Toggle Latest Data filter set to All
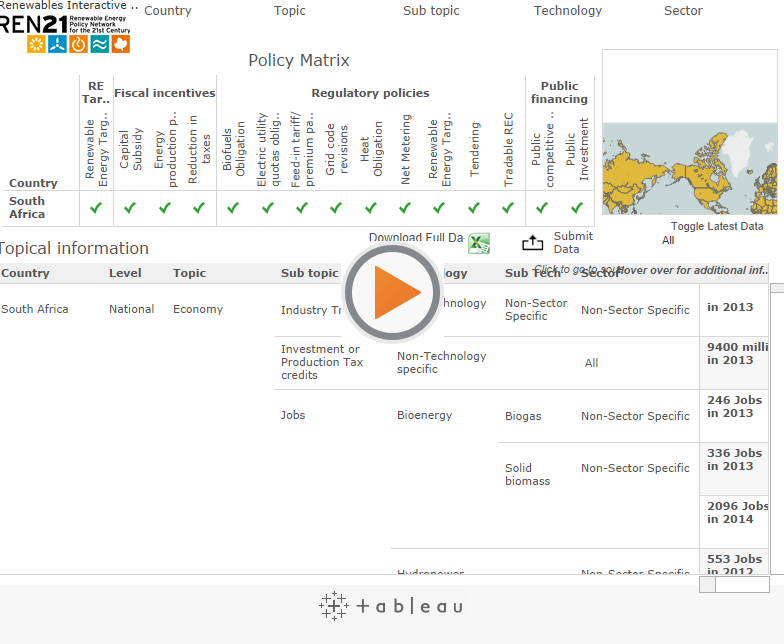Screen dimensions: 784x644 click(x=668, y=240)
